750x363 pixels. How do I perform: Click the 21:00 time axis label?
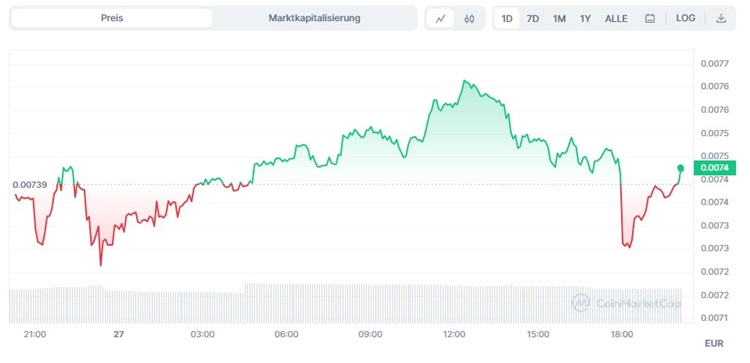[x=35, y=334]
